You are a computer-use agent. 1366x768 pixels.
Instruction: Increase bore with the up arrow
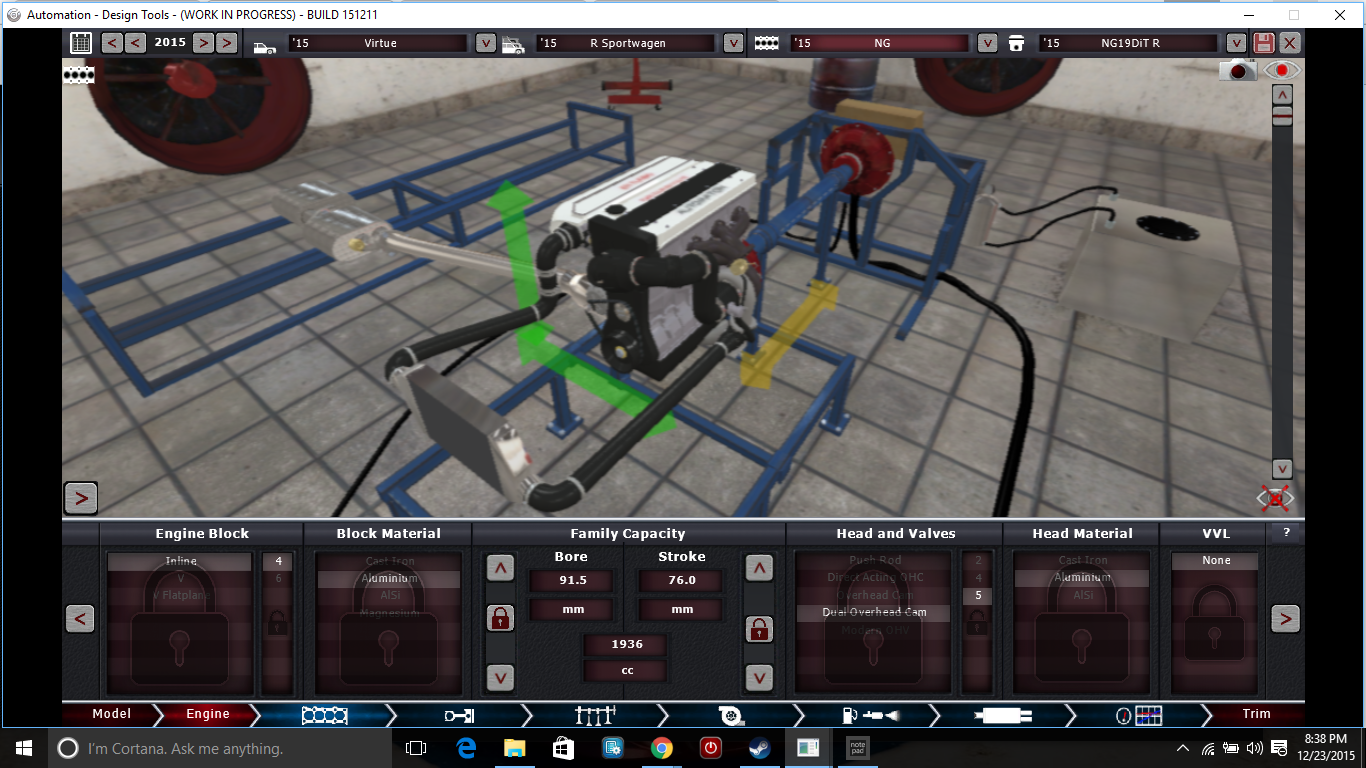pyautogui.click(x=500, y=568)
